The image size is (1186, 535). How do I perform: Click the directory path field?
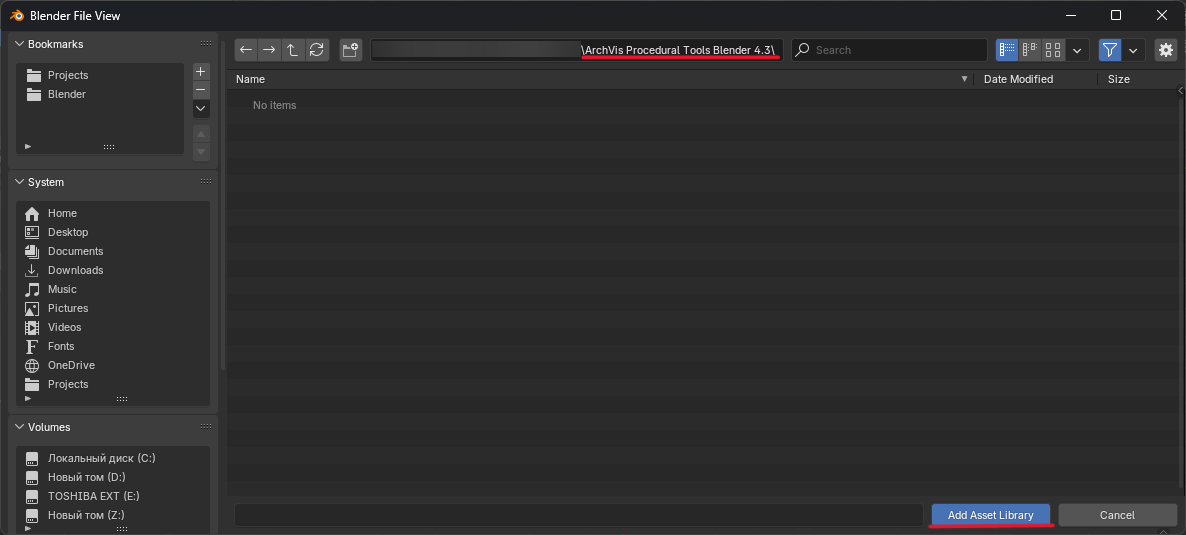tap(577, 50)
